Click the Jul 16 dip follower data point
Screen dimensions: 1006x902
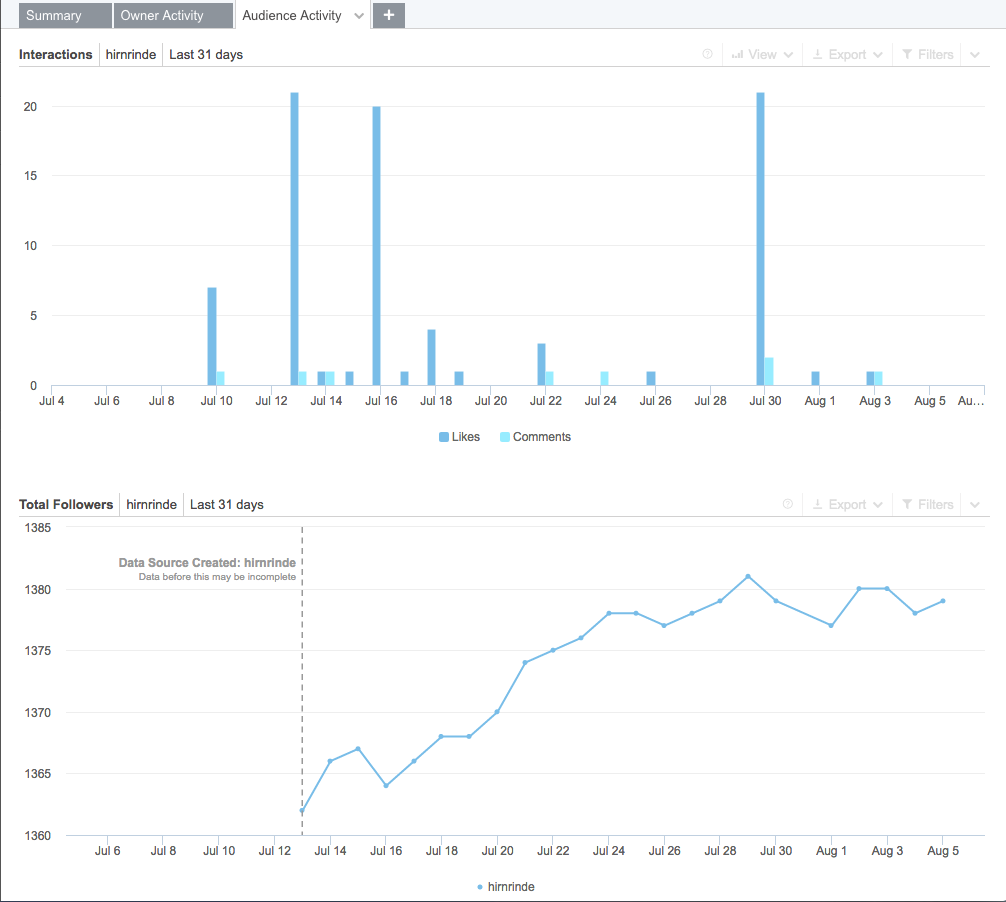(386, 785)
